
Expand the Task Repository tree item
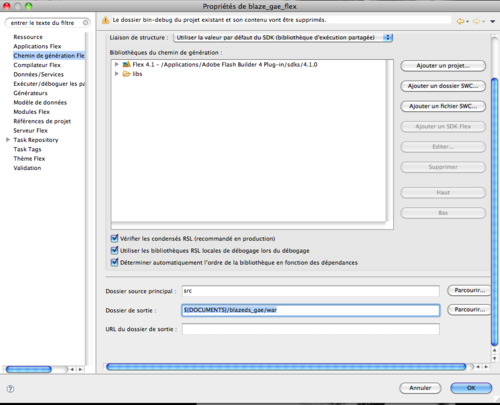[8, 140]
